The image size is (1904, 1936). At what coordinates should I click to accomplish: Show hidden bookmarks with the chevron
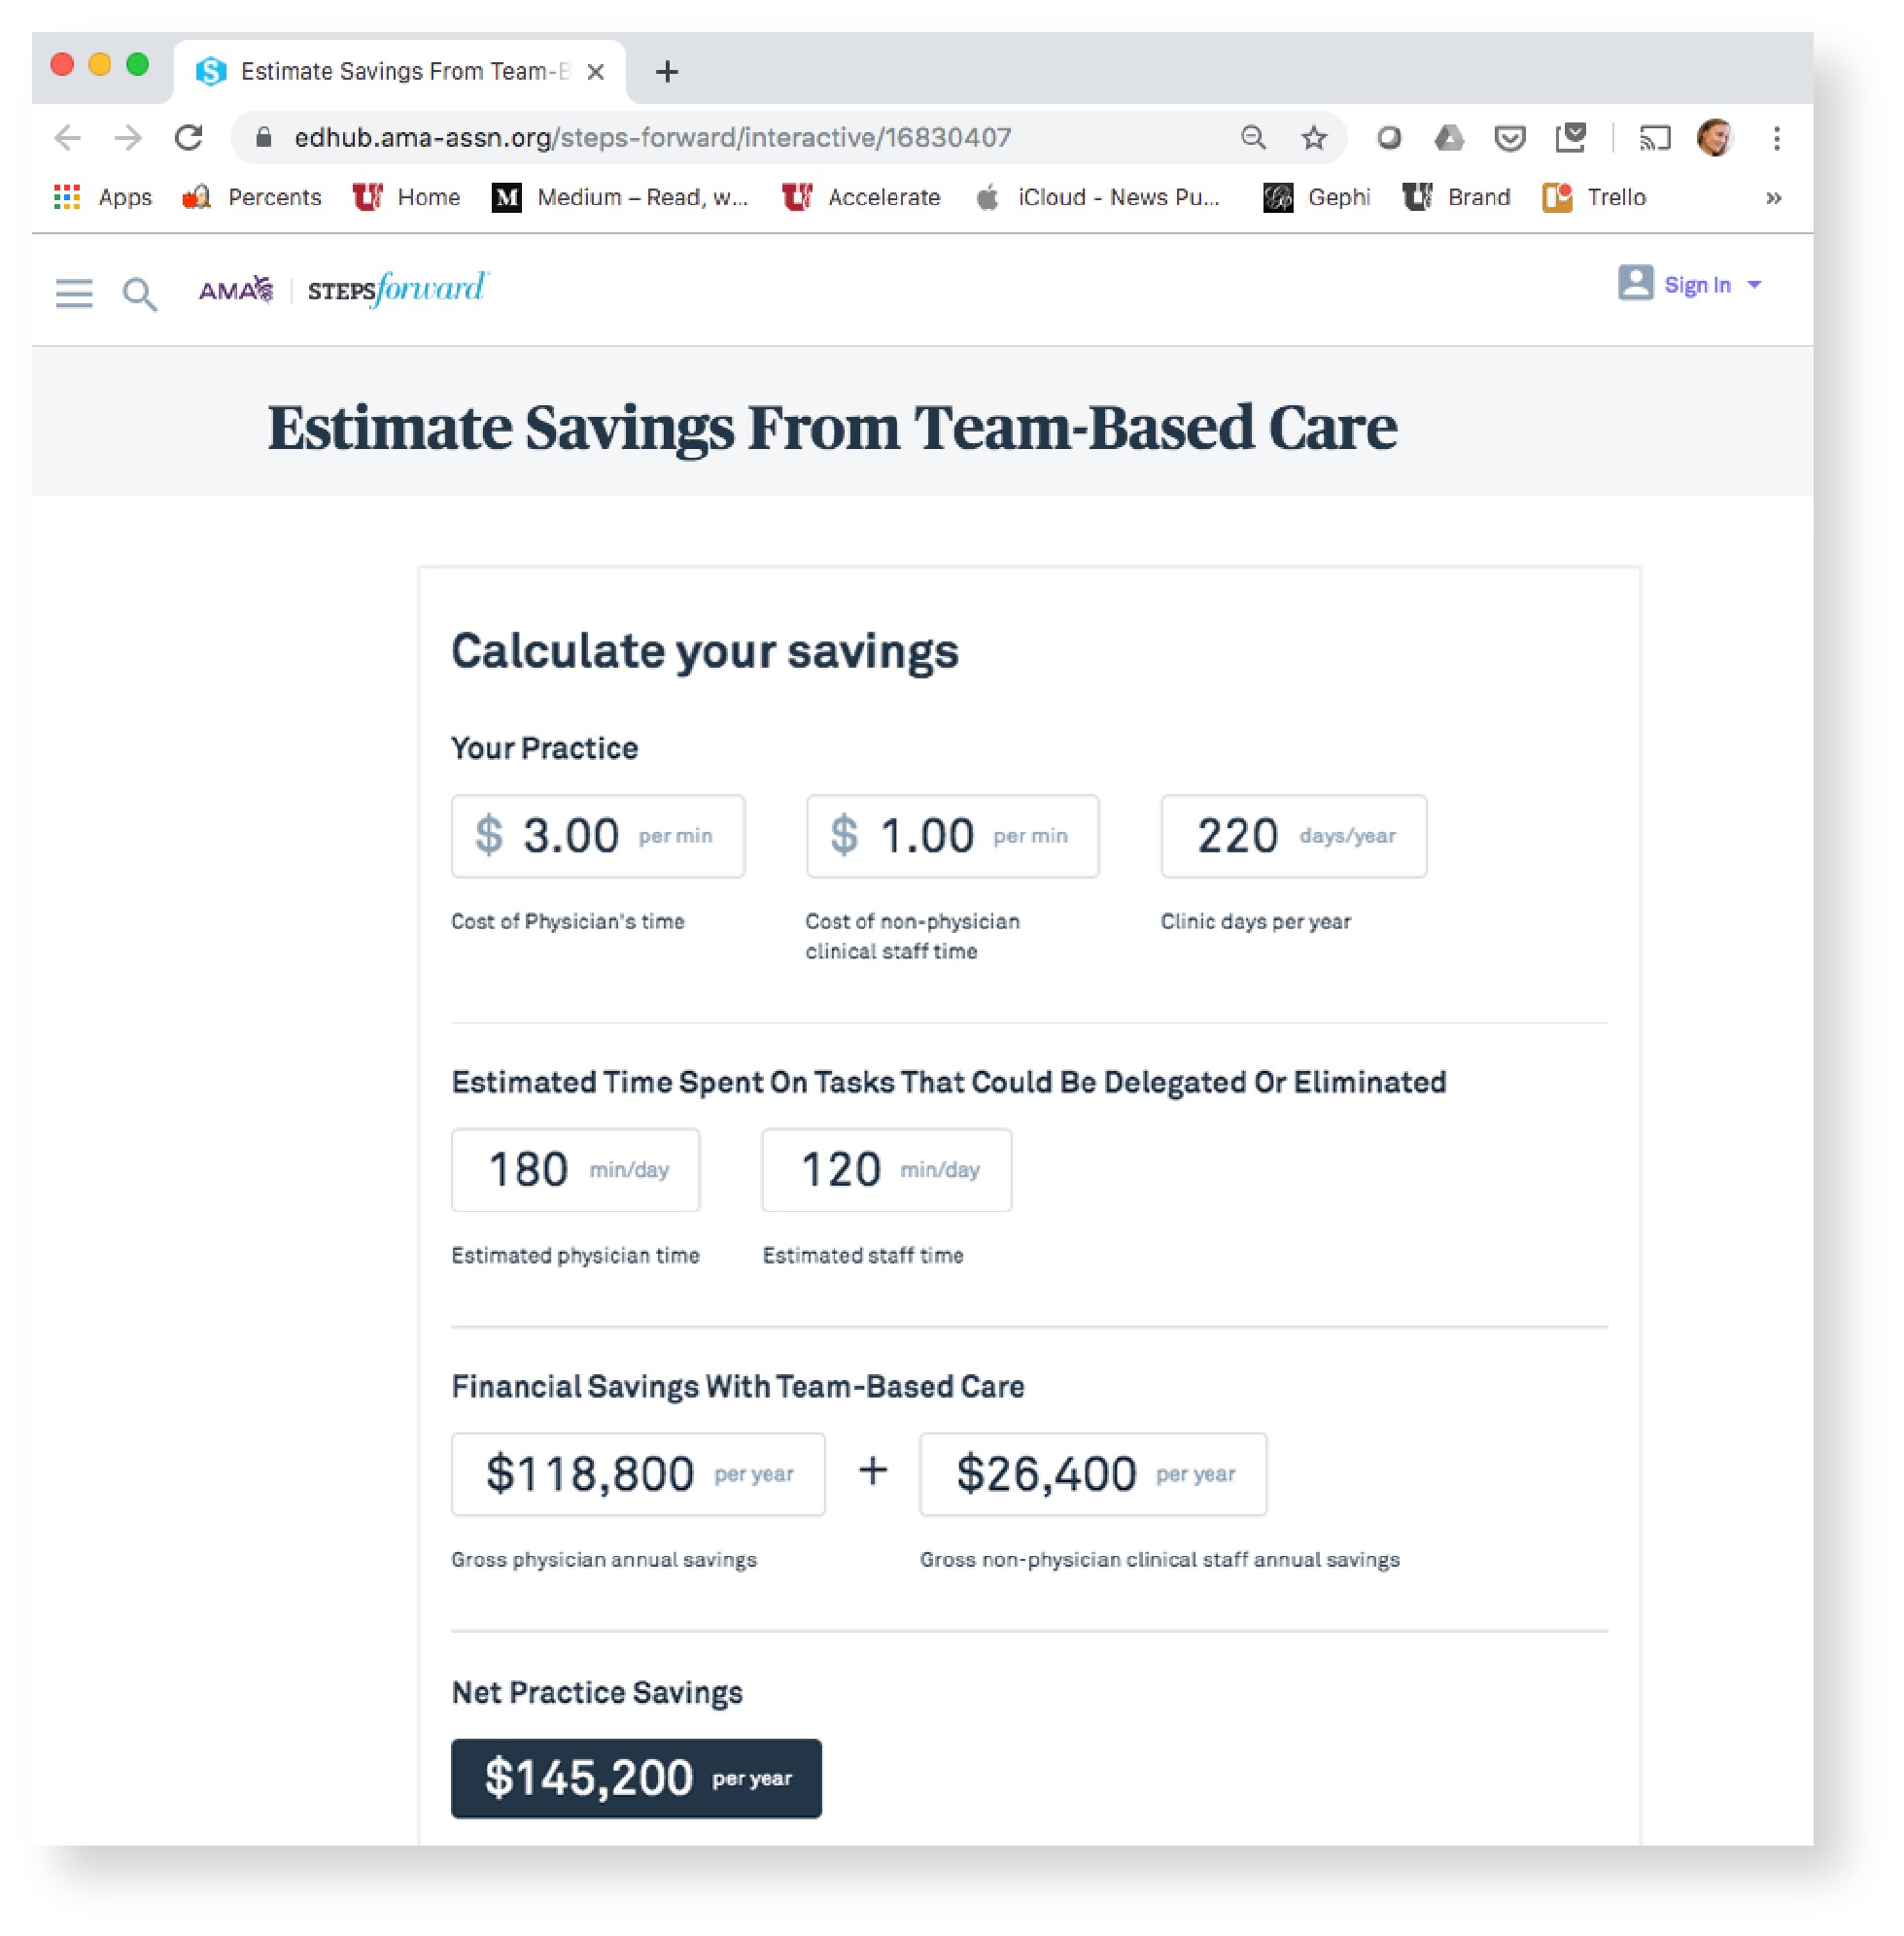click(1773, 198)
